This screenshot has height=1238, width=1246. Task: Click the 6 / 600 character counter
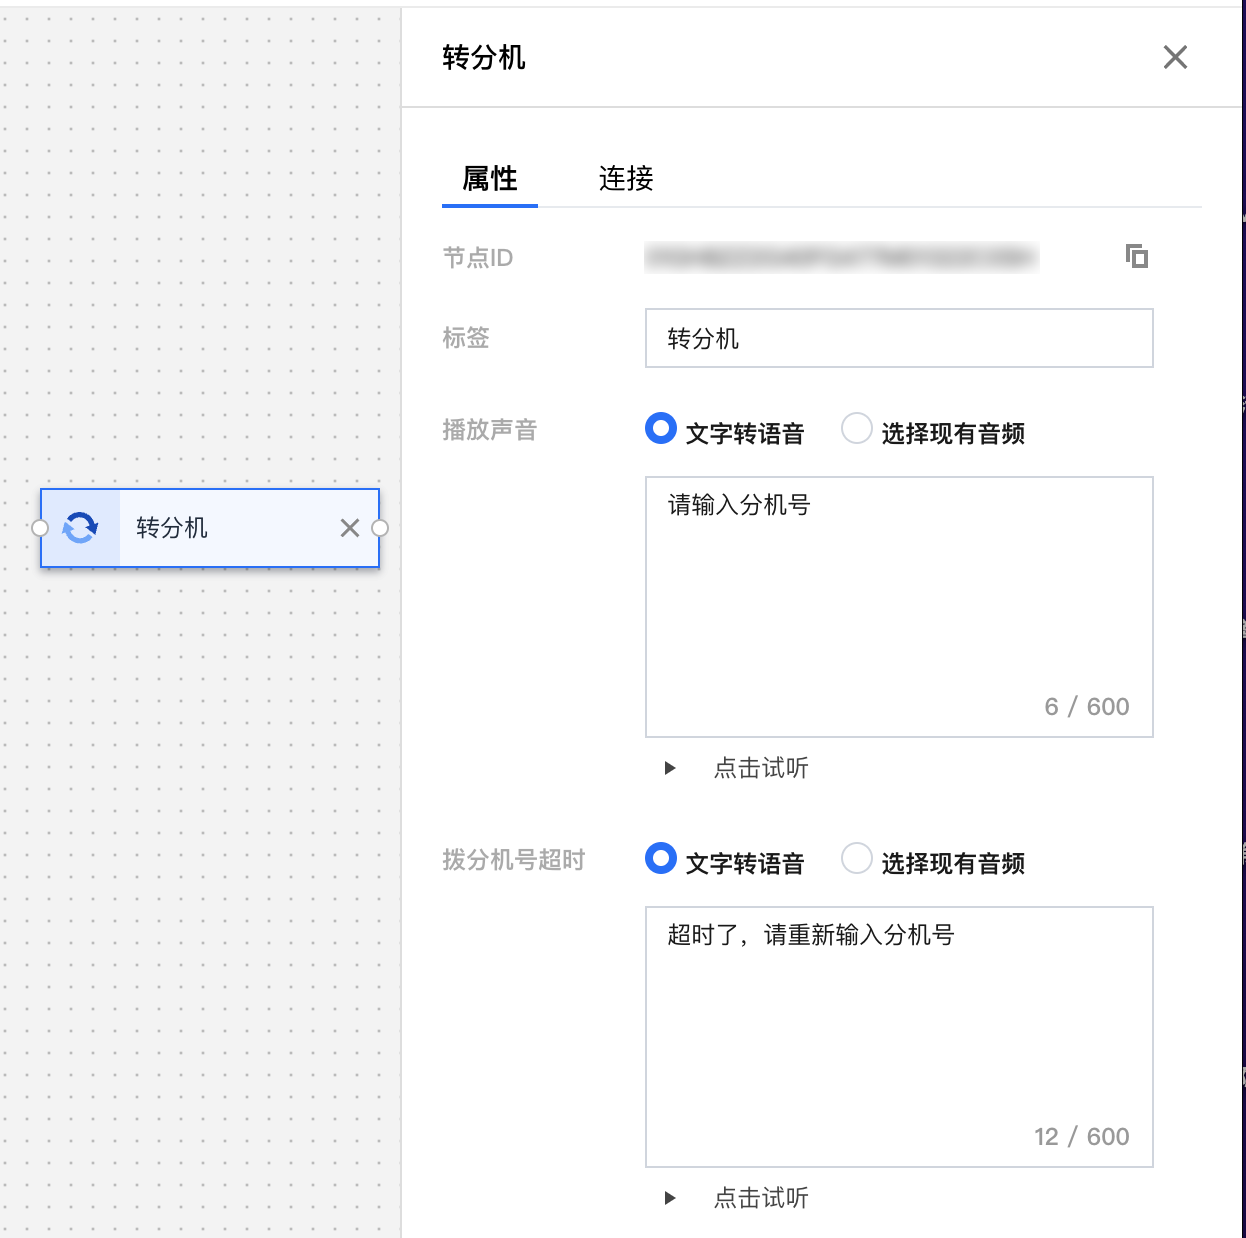coord(1087,707)
